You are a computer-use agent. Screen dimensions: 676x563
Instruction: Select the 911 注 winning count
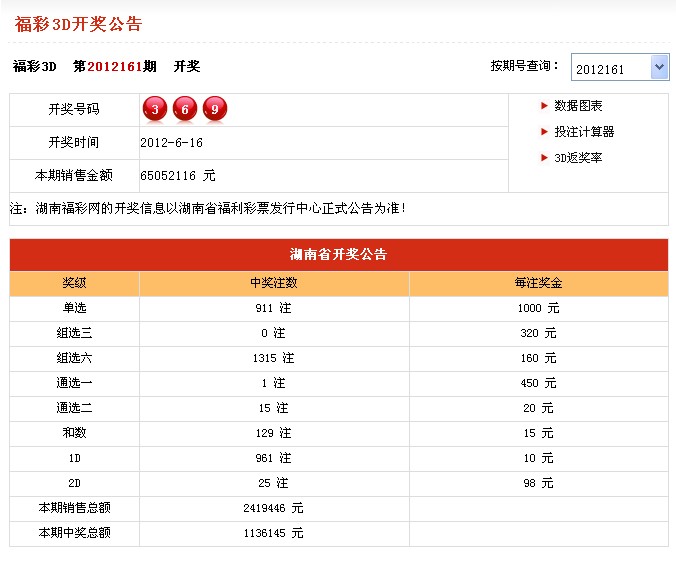click(273, 308)
